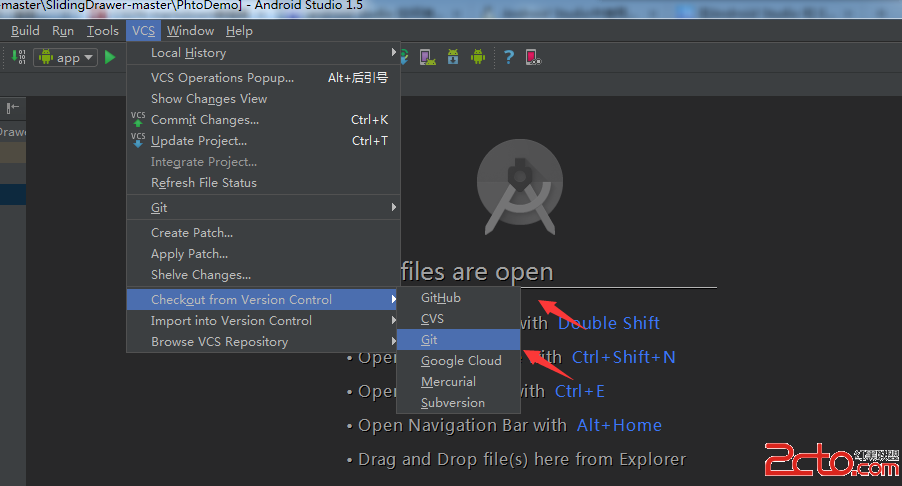Open the Window menu
Image resolution: width=902 pixels, height=486 pixels.
click(190, 31)
